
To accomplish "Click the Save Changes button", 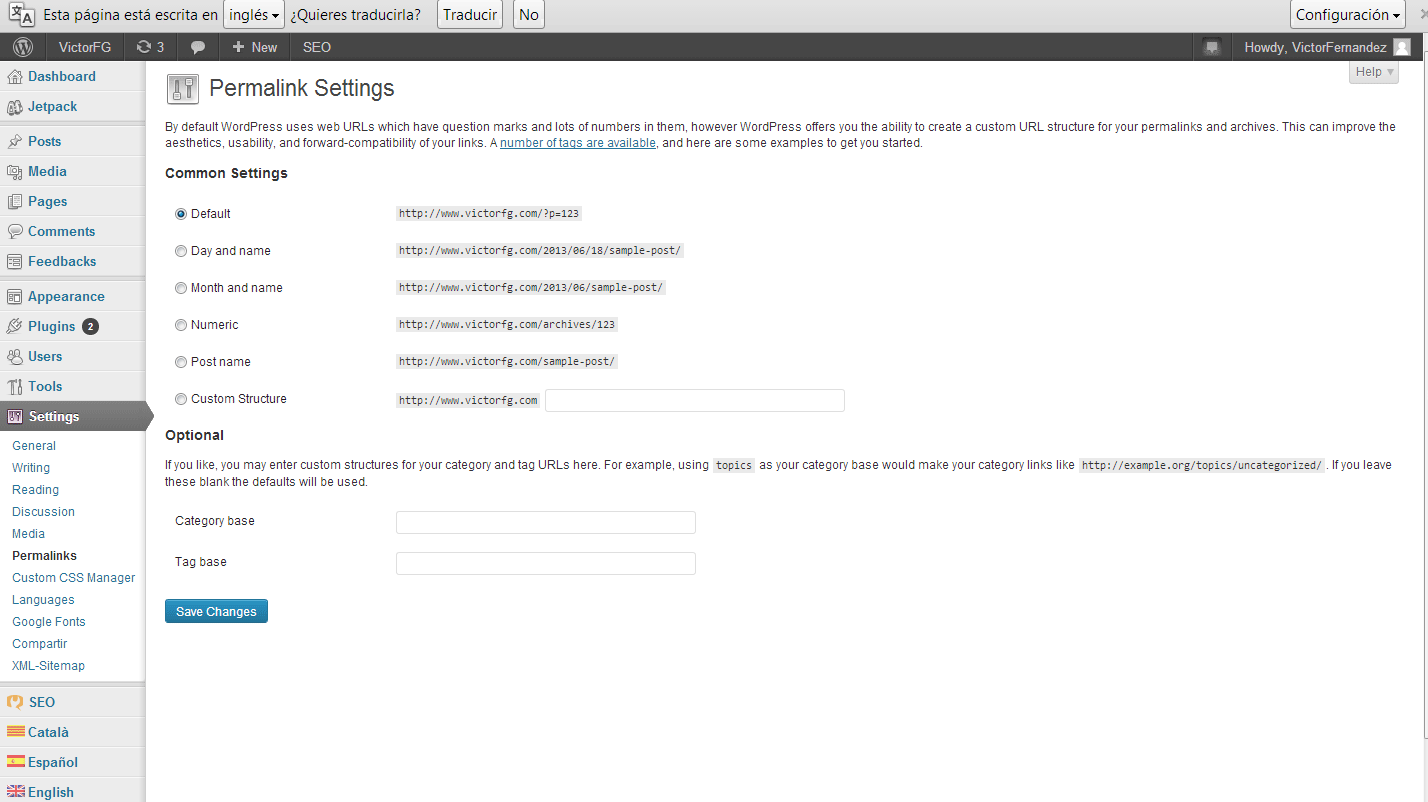I will (x=216, y=611).
